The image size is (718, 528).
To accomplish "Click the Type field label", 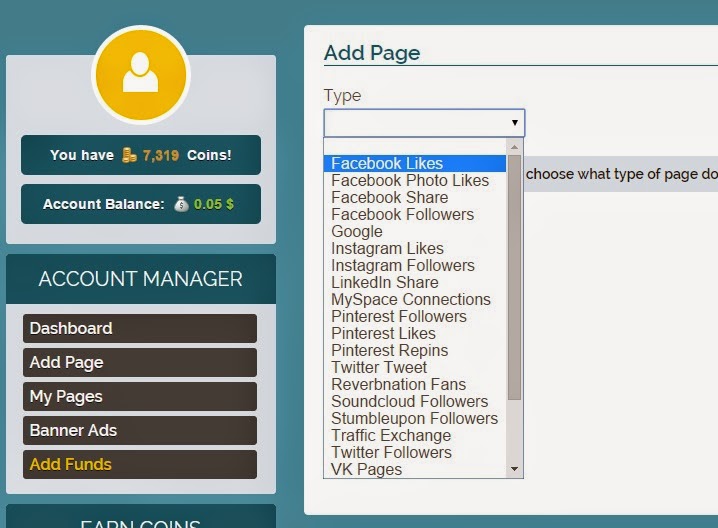I will (343, 96).
